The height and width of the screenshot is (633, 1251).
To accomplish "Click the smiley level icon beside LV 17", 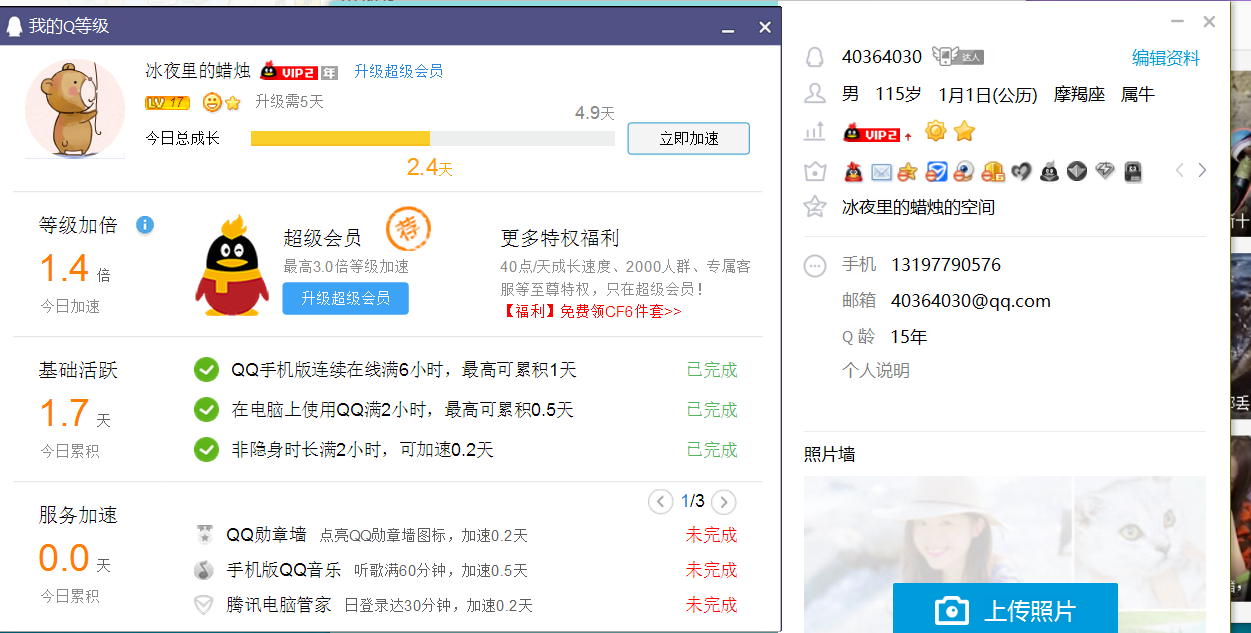I will pyautogui.click(x=212, y=102).
